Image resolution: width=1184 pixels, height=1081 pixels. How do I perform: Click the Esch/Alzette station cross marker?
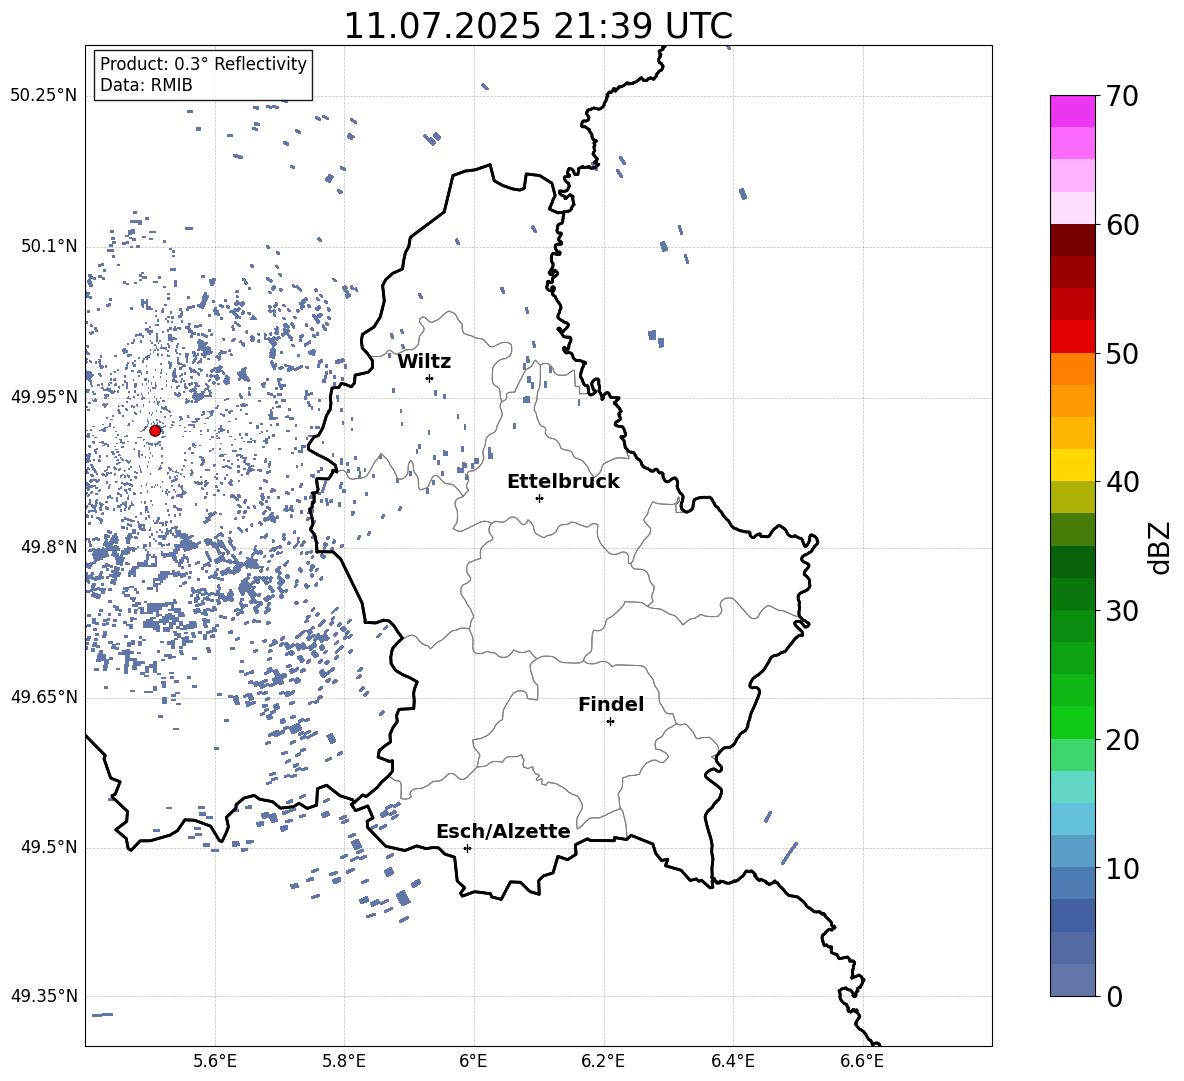(467, 848)
